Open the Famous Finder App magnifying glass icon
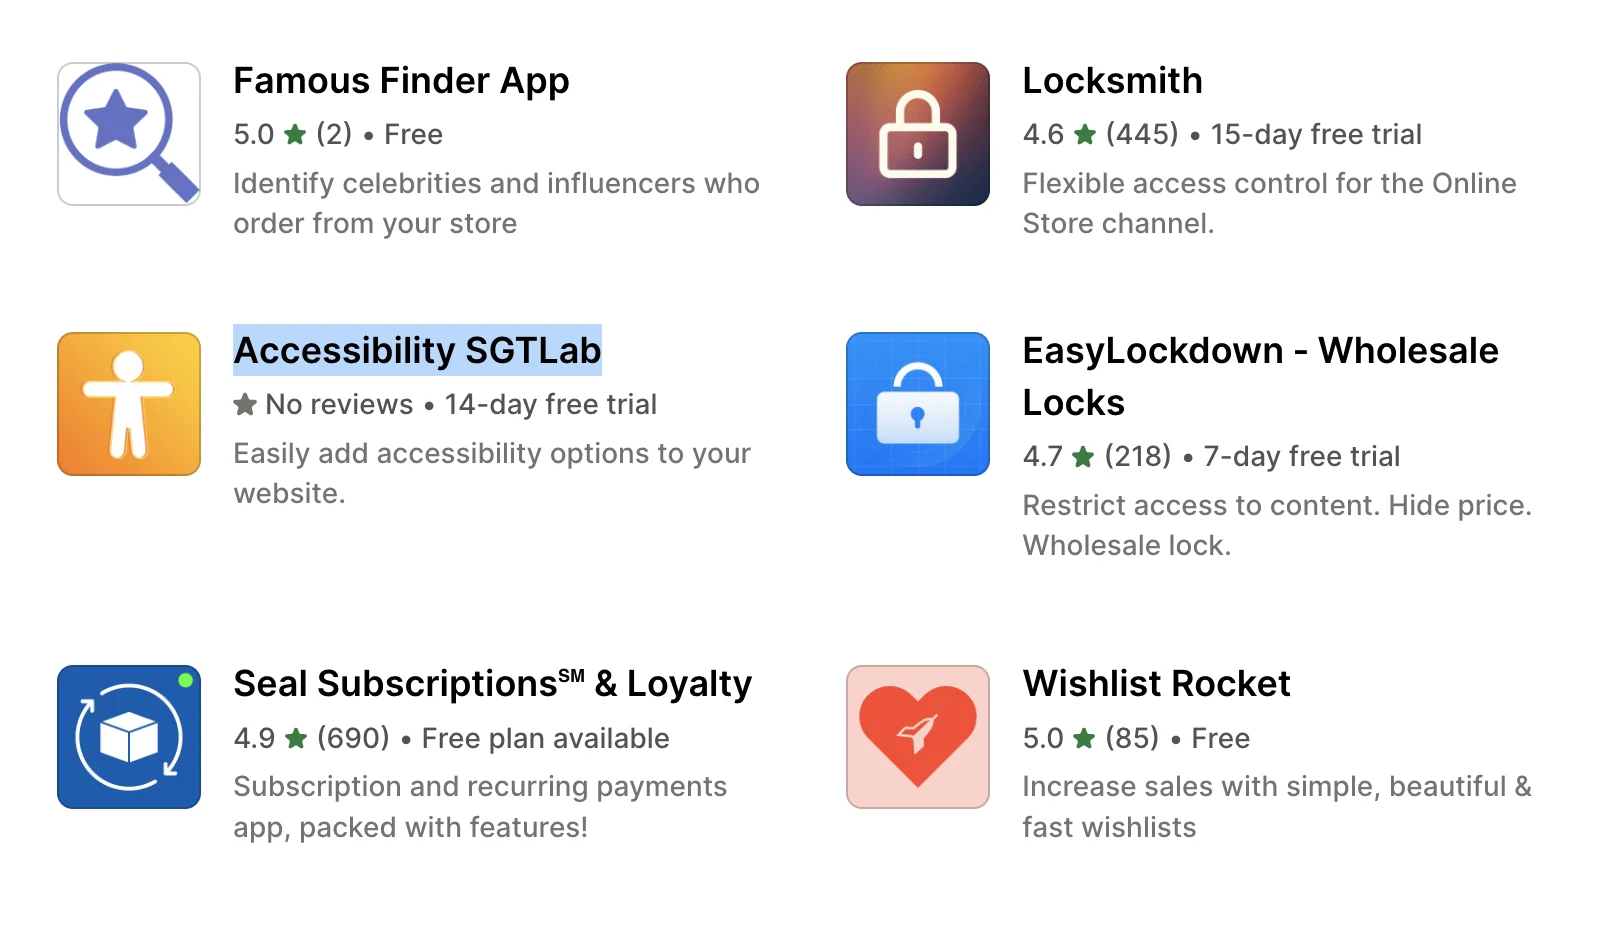The height and width of the screenshot is (940, 1604). pos(128,133)
